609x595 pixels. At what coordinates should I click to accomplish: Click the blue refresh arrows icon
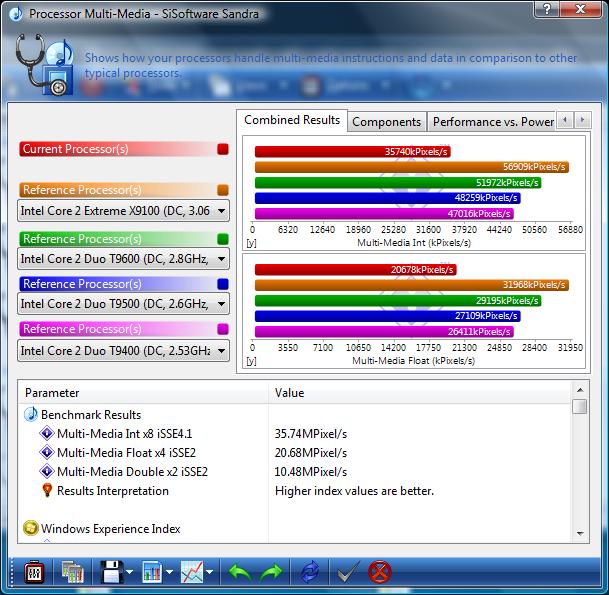tap(310, 572)
